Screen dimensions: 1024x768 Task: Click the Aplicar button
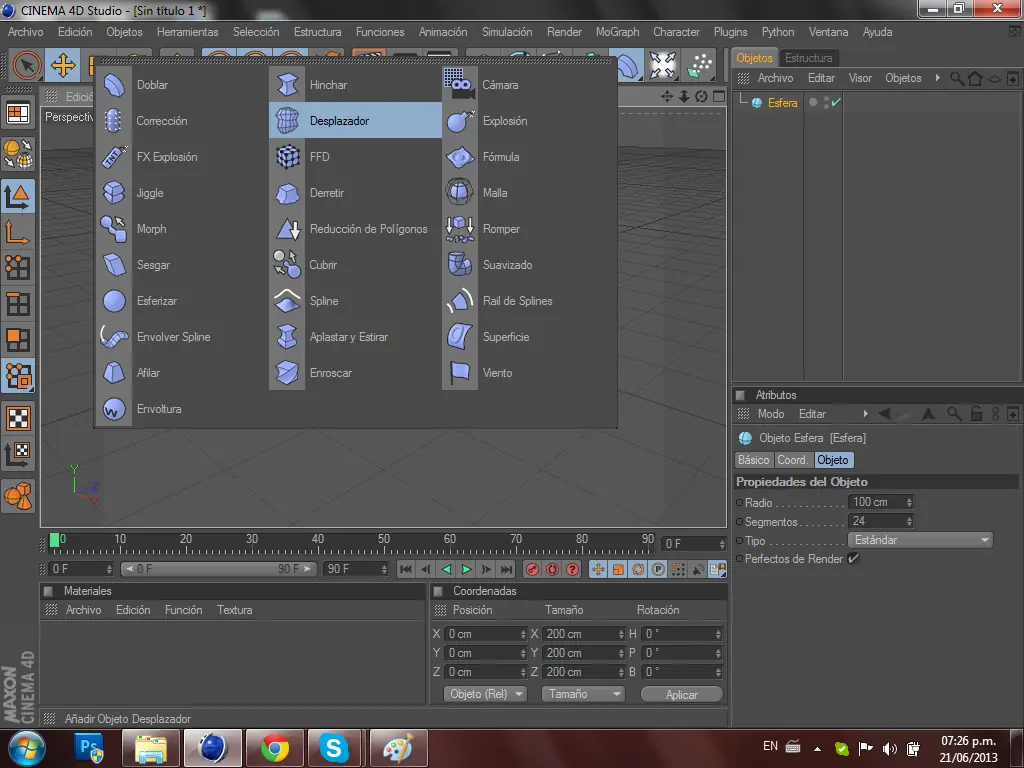pyautogui.click(x=682, y=694)
